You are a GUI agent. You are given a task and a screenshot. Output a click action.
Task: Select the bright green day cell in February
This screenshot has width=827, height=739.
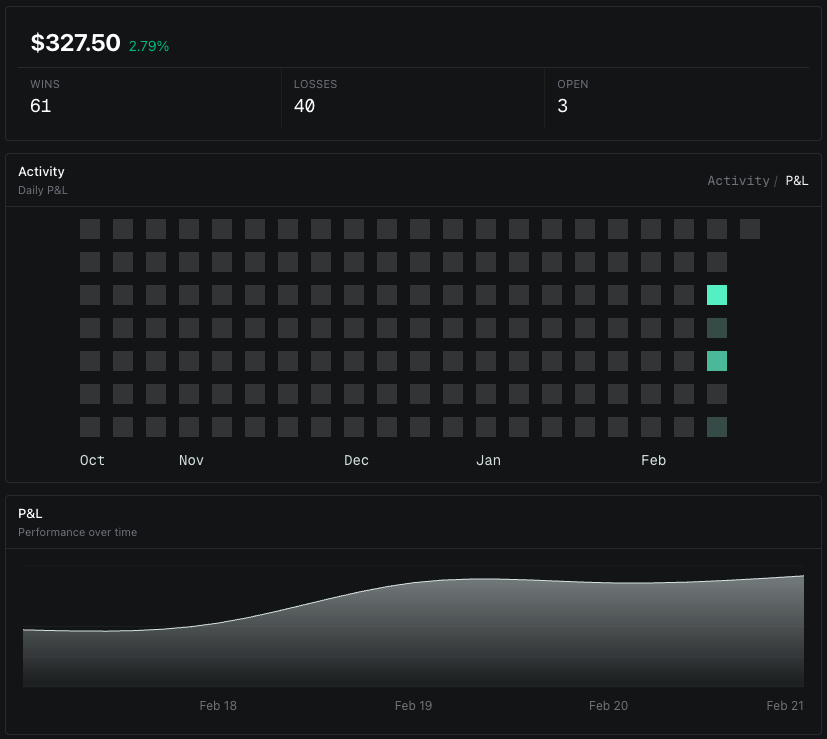[717, 295]
